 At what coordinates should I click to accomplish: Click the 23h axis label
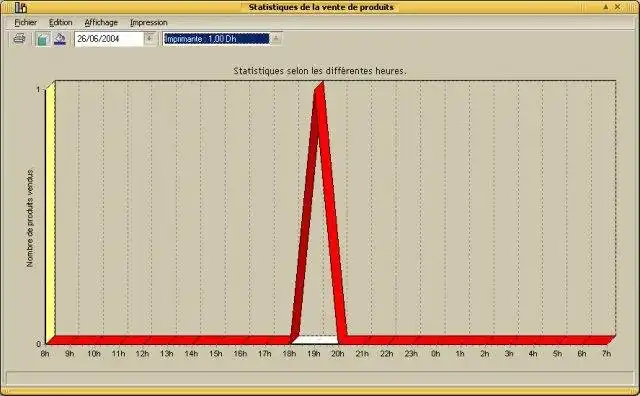coord(411,354)
